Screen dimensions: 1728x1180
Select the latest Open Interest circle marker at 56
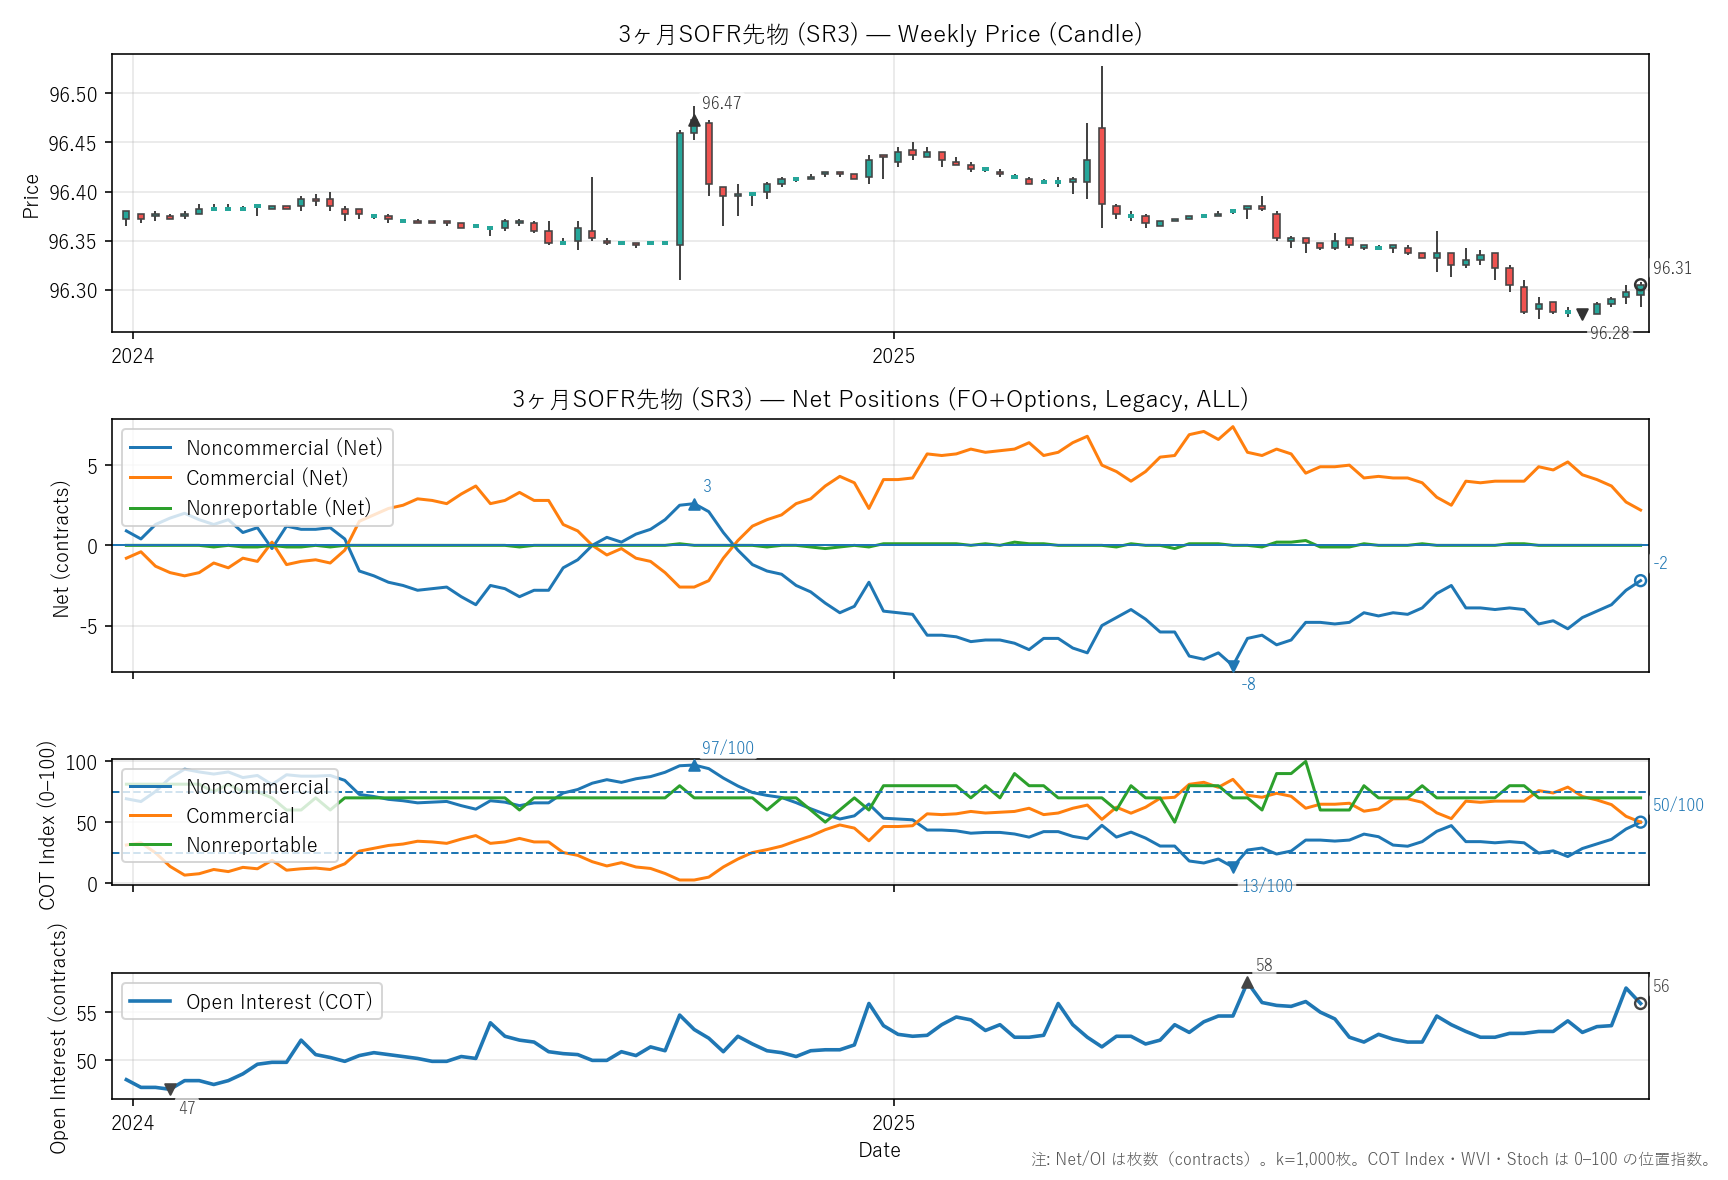[1640, 1003]
